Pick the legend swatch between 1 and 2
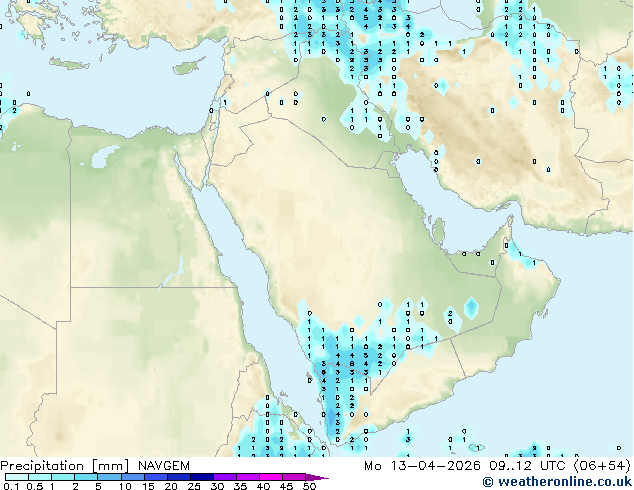The width and height of the screenshot is (634, 490). (63, 477)
